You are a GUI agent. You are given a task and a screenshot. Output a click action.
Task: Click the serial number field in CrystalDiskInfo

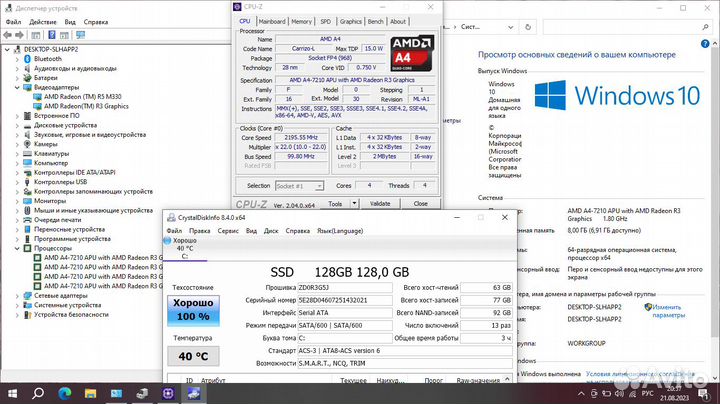coord(345,300)
